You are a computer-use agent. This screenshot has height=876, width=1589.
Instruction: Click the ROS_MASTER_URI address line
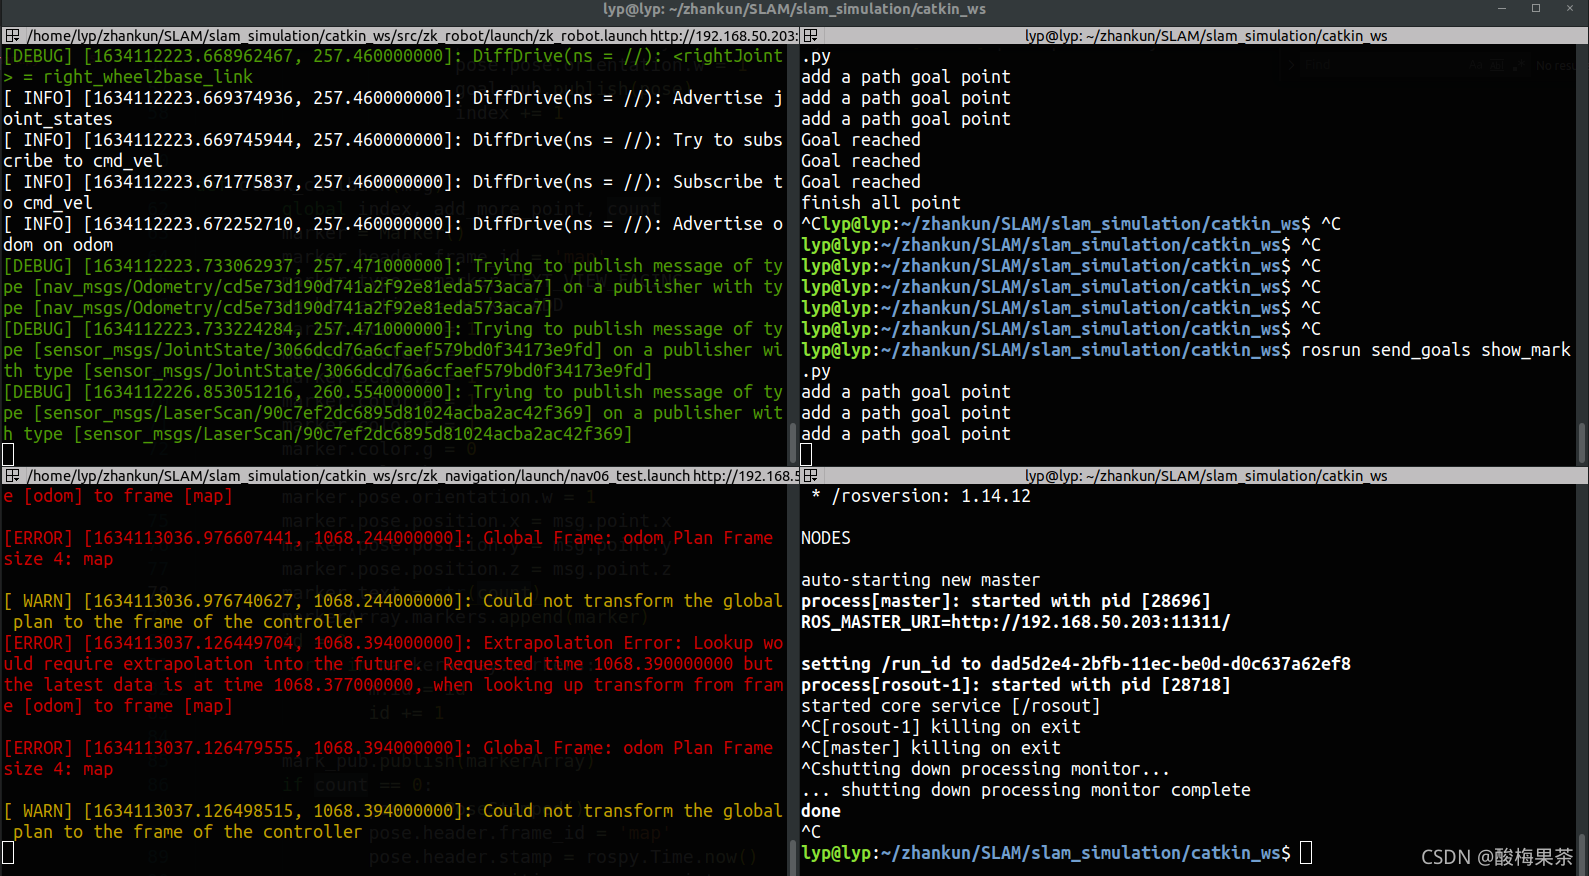click(x=1016, y=622)
